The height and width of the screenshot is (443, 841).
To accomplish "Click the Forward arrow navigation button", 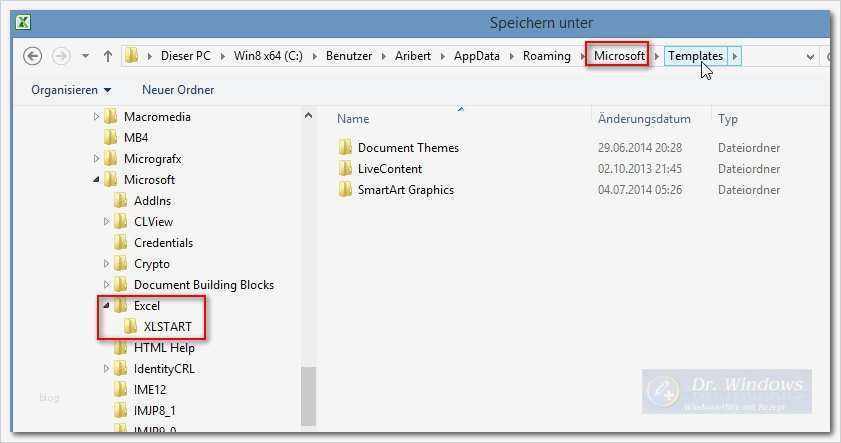I will tap(61, 56).
